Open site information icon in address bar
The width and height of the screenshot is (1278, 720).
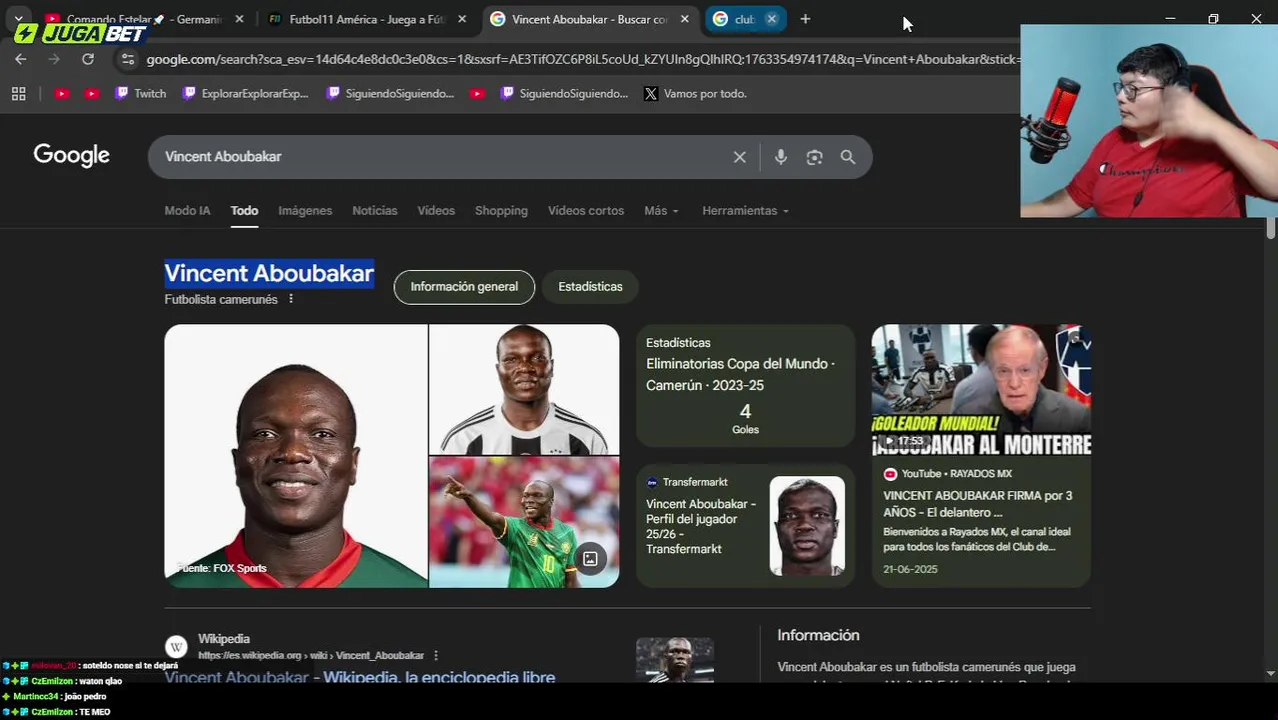tap(127, 59)
